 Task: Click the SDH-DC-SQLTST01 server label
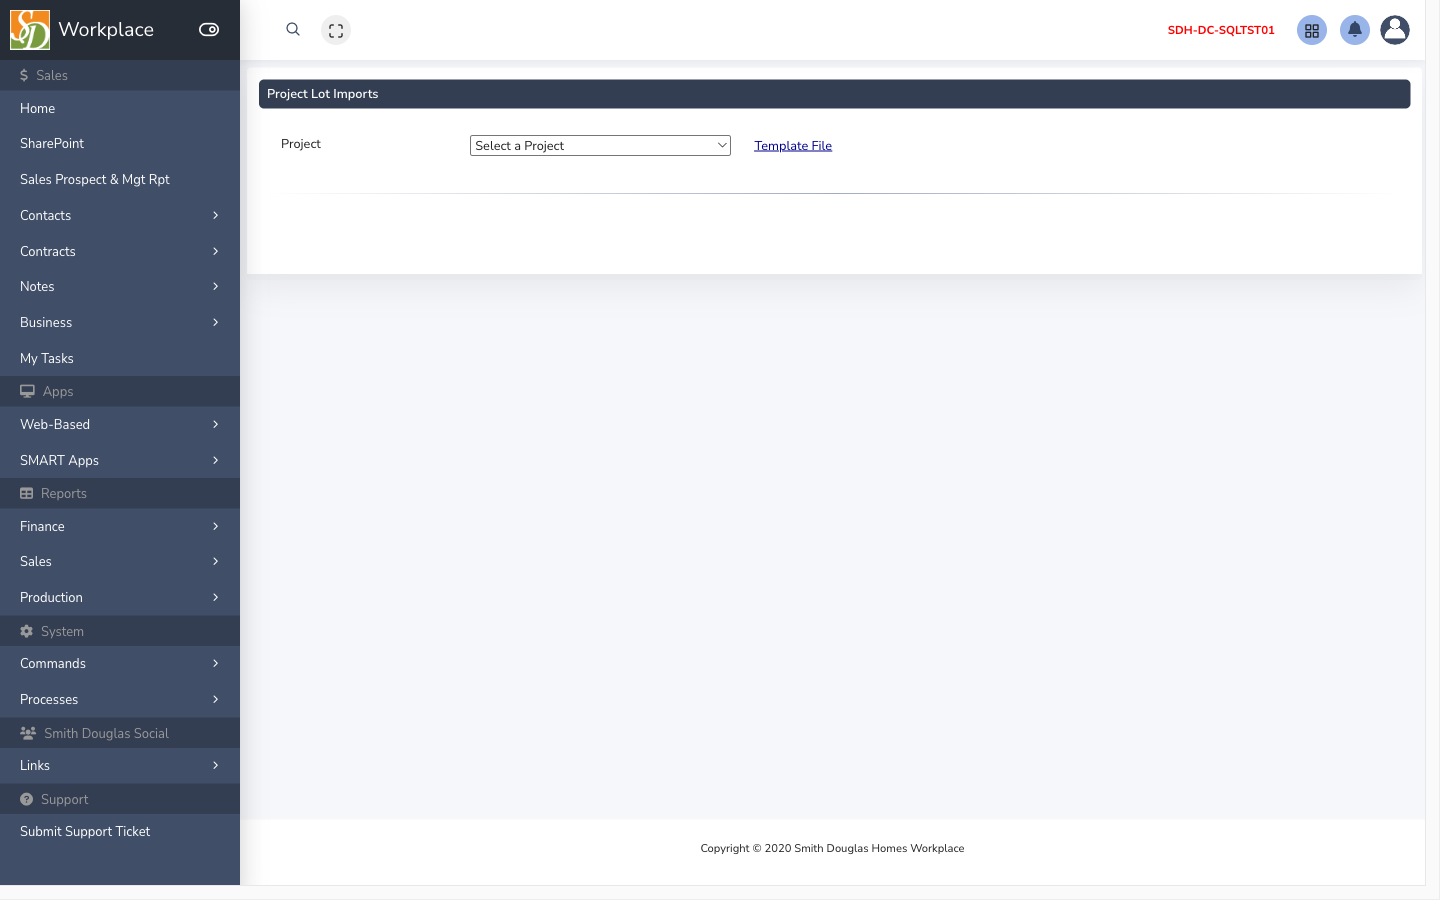(x=1221, y=30)
